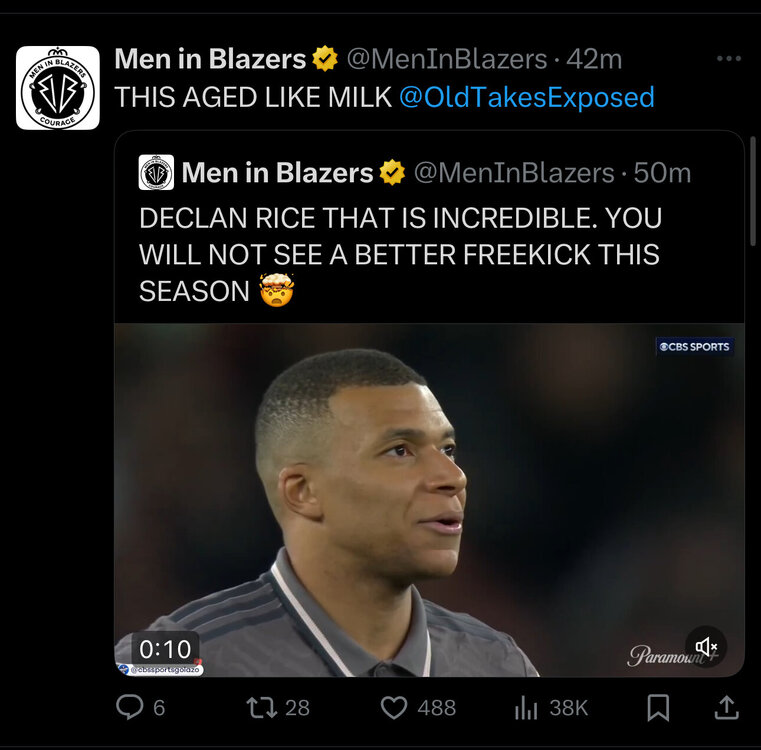
Task: Repost the tweet using the retweet icon
Action: (262, 708)
